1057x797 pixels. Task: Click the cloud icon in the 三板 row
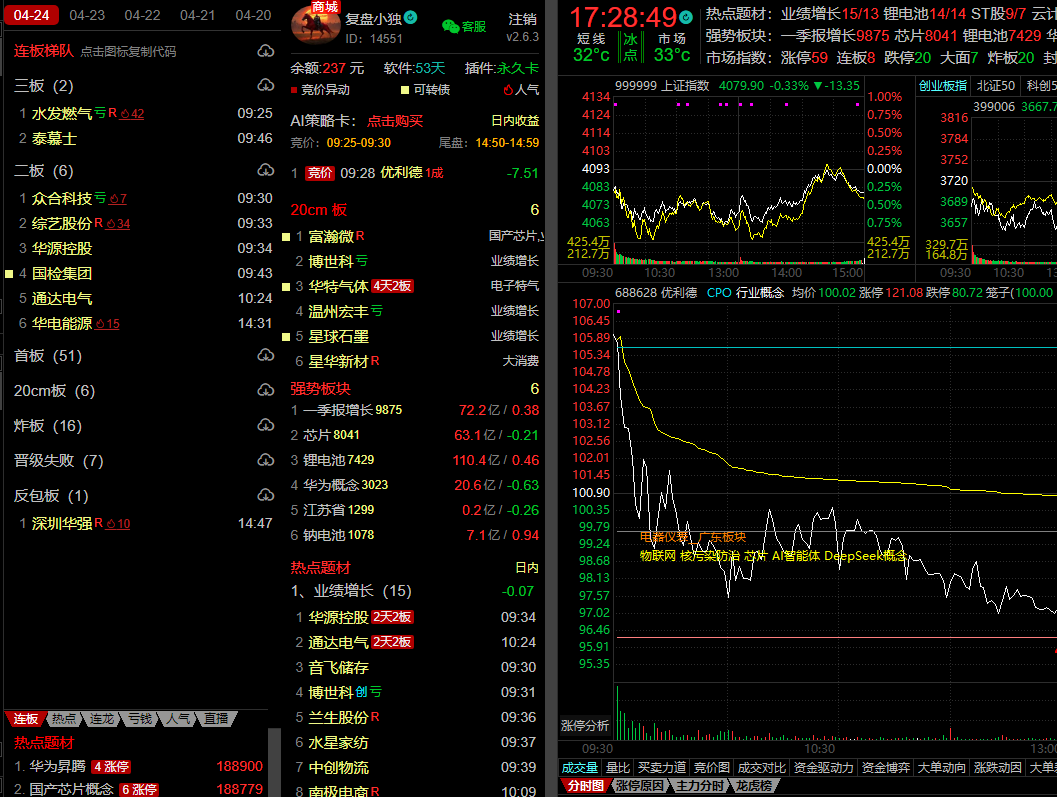(265, 86)
